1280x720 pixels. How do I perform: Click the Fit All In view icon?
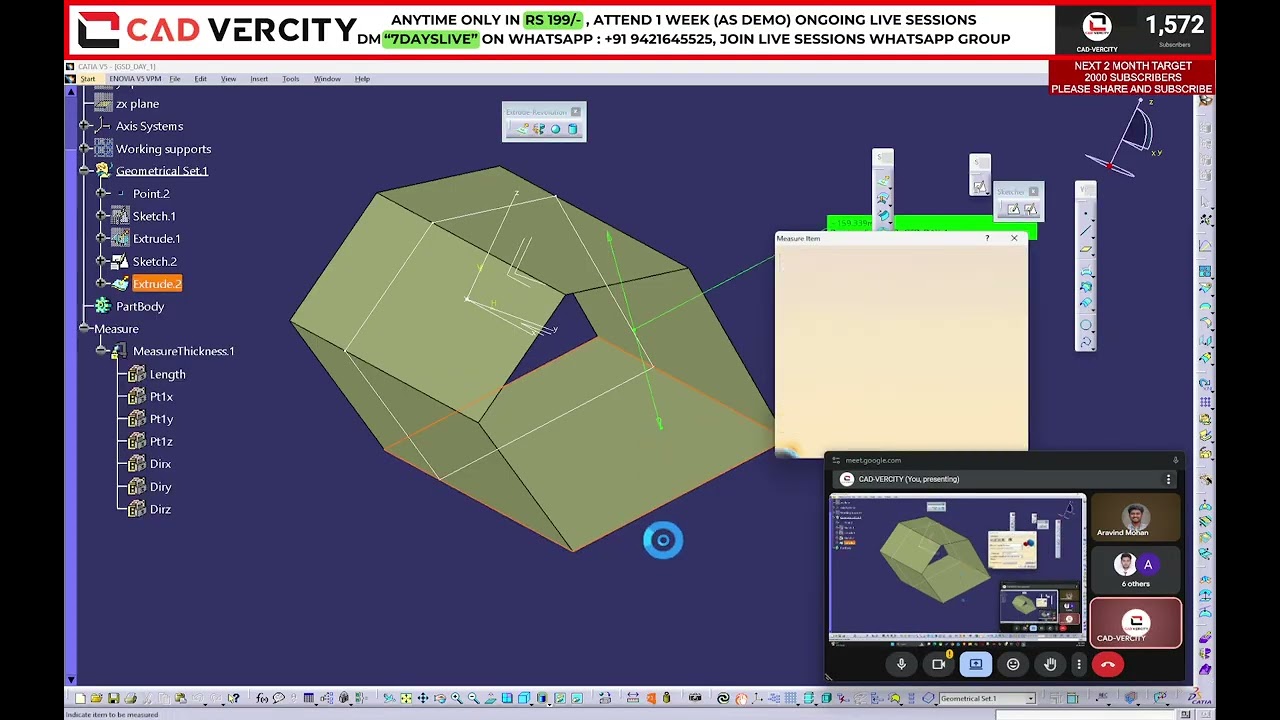[x=405, y=698]
